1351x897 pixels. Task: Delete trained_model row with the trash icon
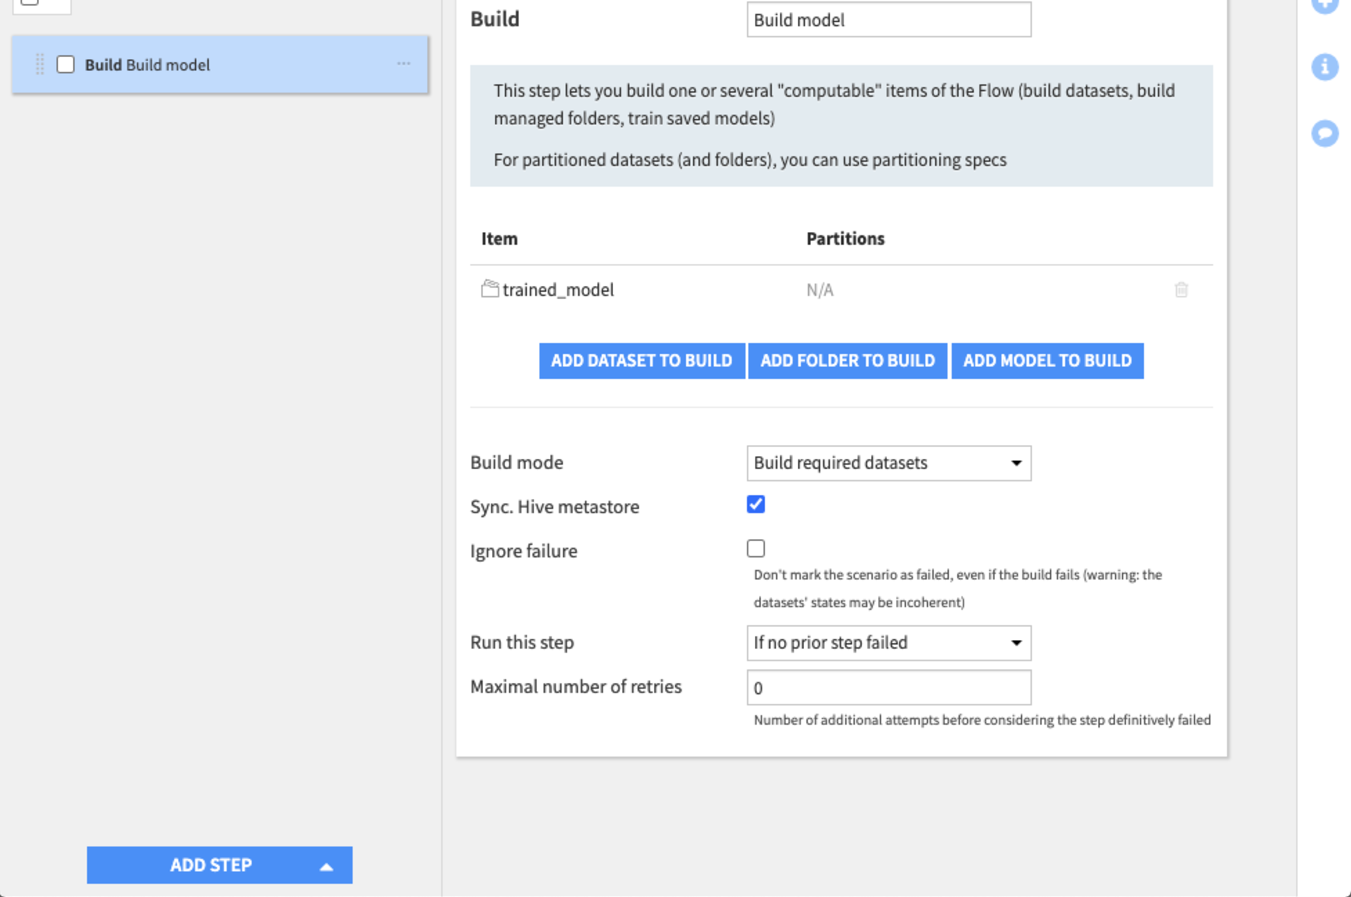[1181, 290]
